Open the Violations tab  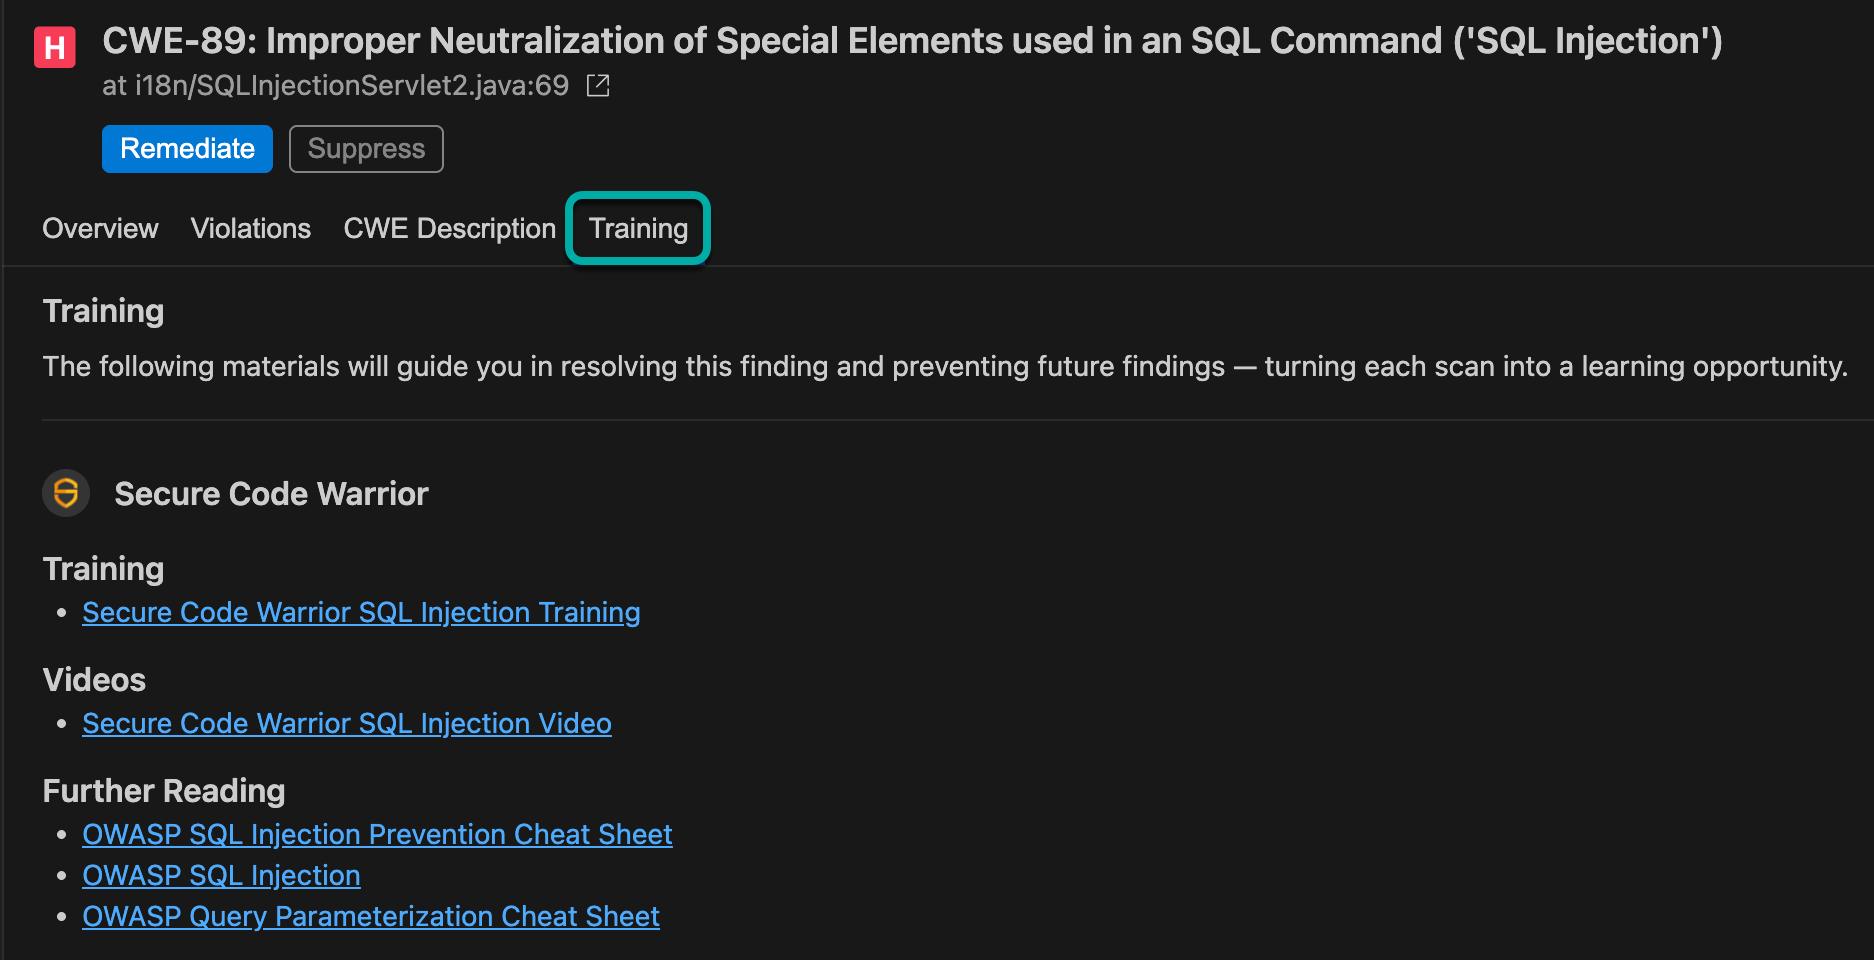click(251, 229)
